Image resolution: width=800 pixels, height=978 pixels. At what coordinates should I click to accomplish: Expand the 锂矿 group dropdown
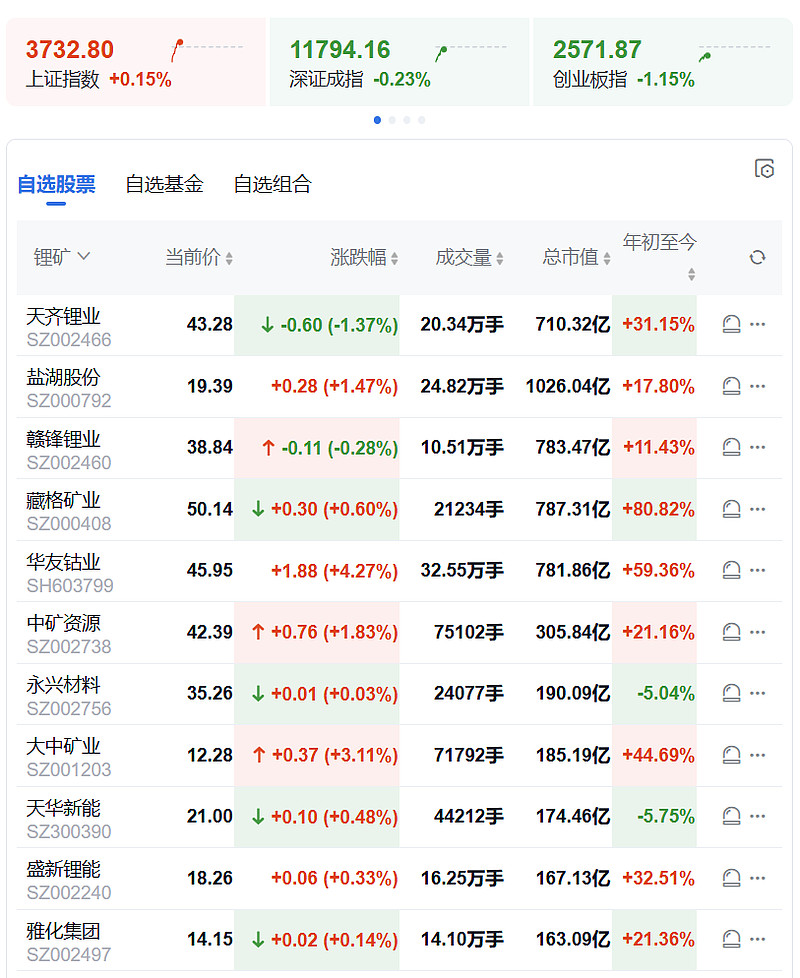tap(62, 257)
